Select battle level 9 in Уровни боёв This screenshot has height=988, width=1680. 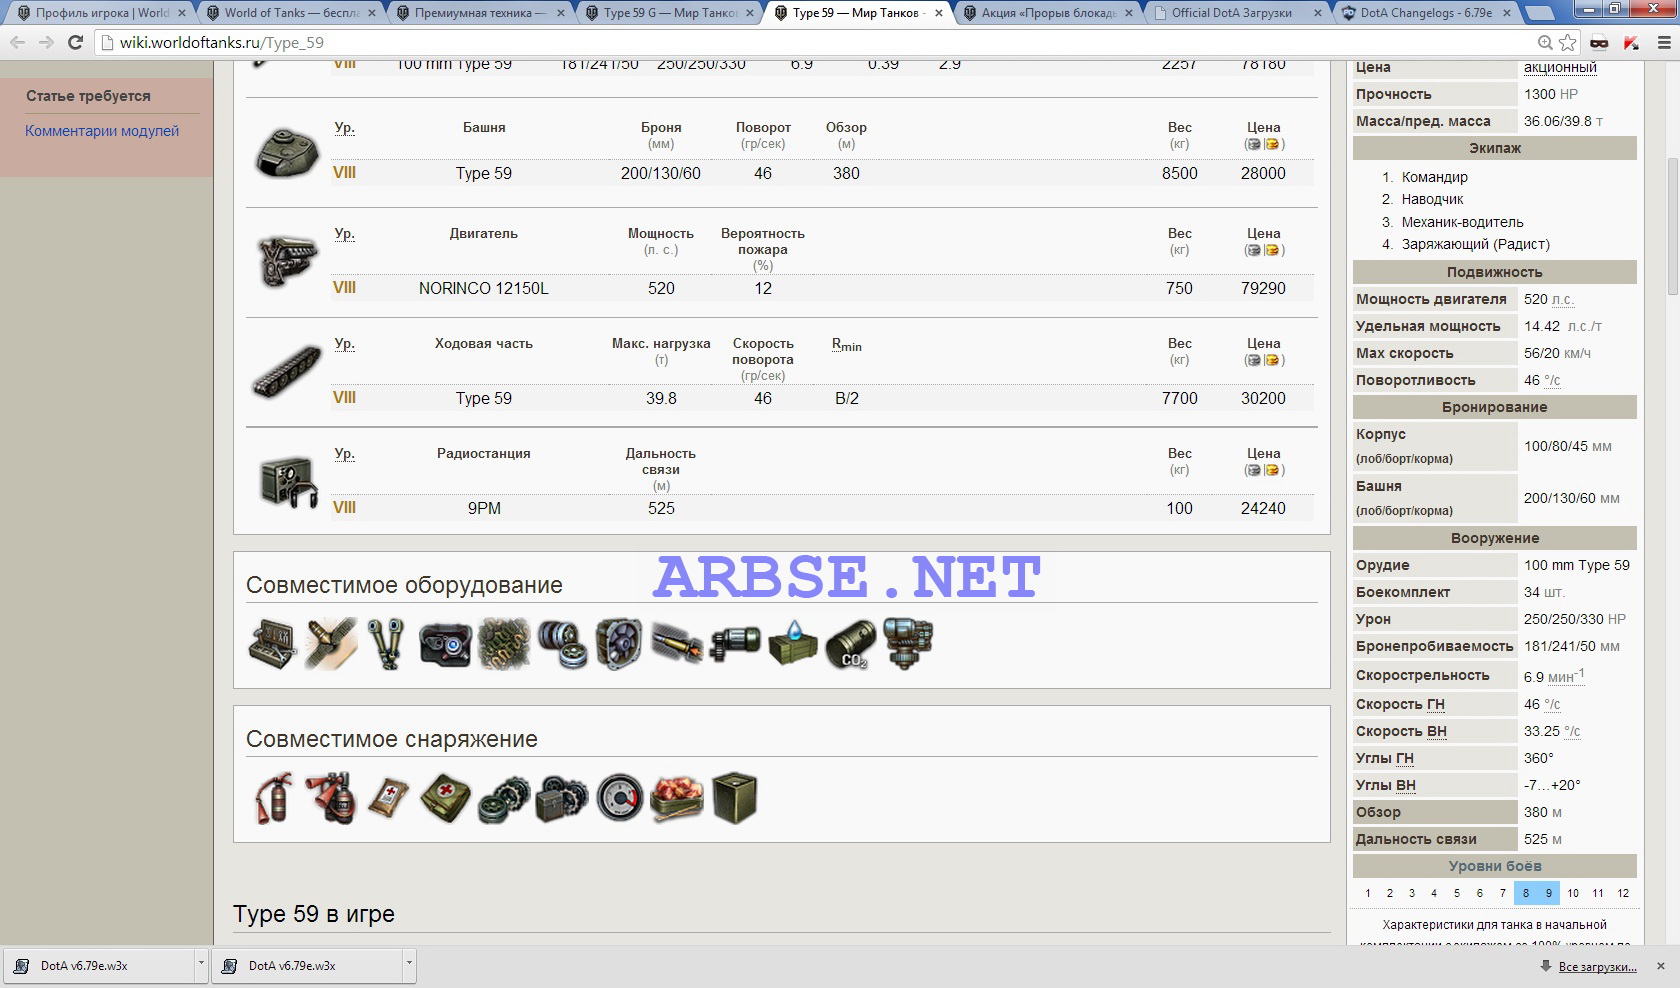[1548, 893]
